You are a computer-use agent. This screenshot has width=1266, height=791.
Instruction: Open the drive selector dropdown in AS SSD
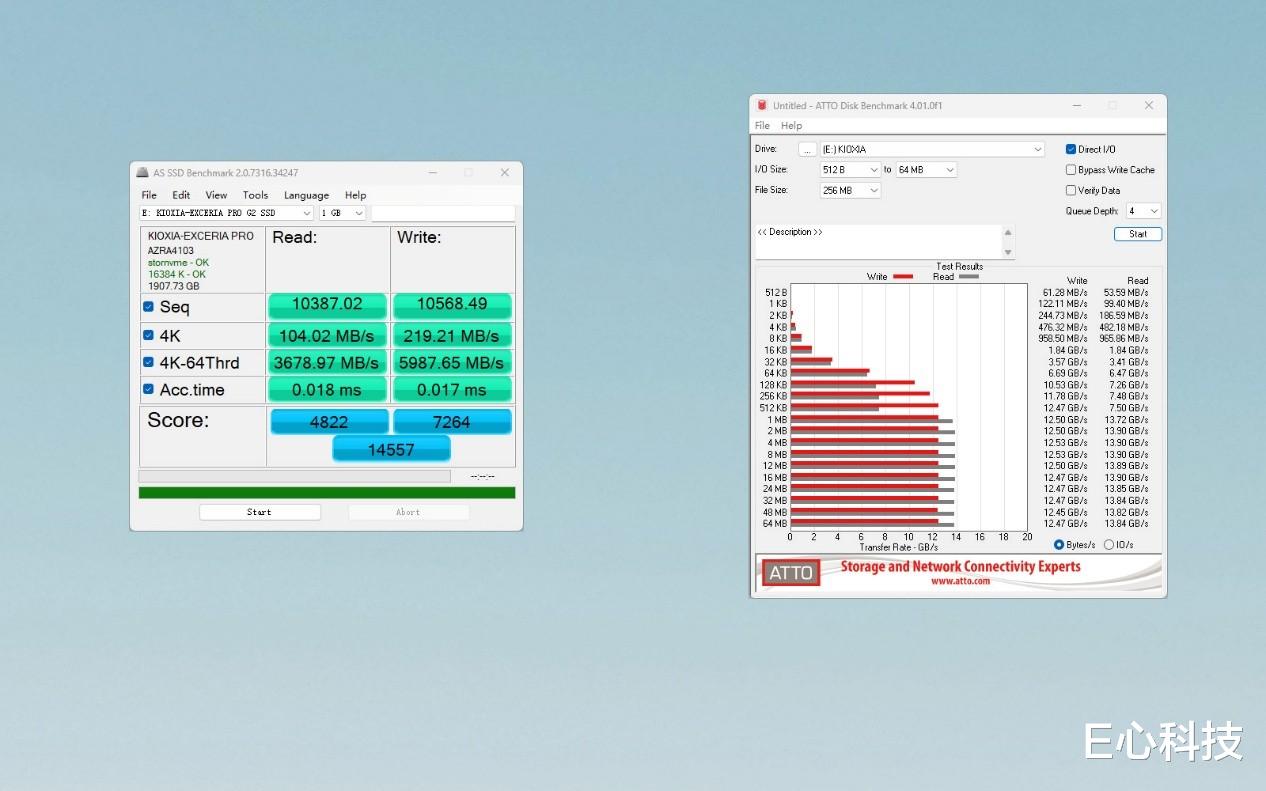(x=227, y=213)
